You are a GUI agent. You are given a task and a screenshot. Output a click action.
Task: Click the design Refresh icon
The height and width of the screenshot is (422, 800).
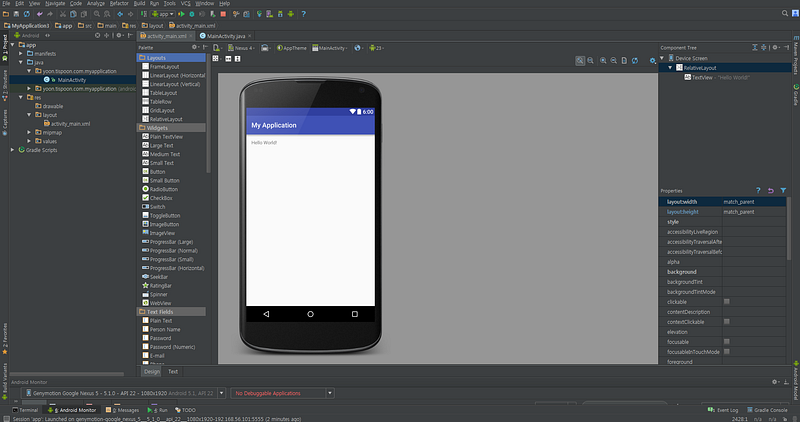pos(635,61)
